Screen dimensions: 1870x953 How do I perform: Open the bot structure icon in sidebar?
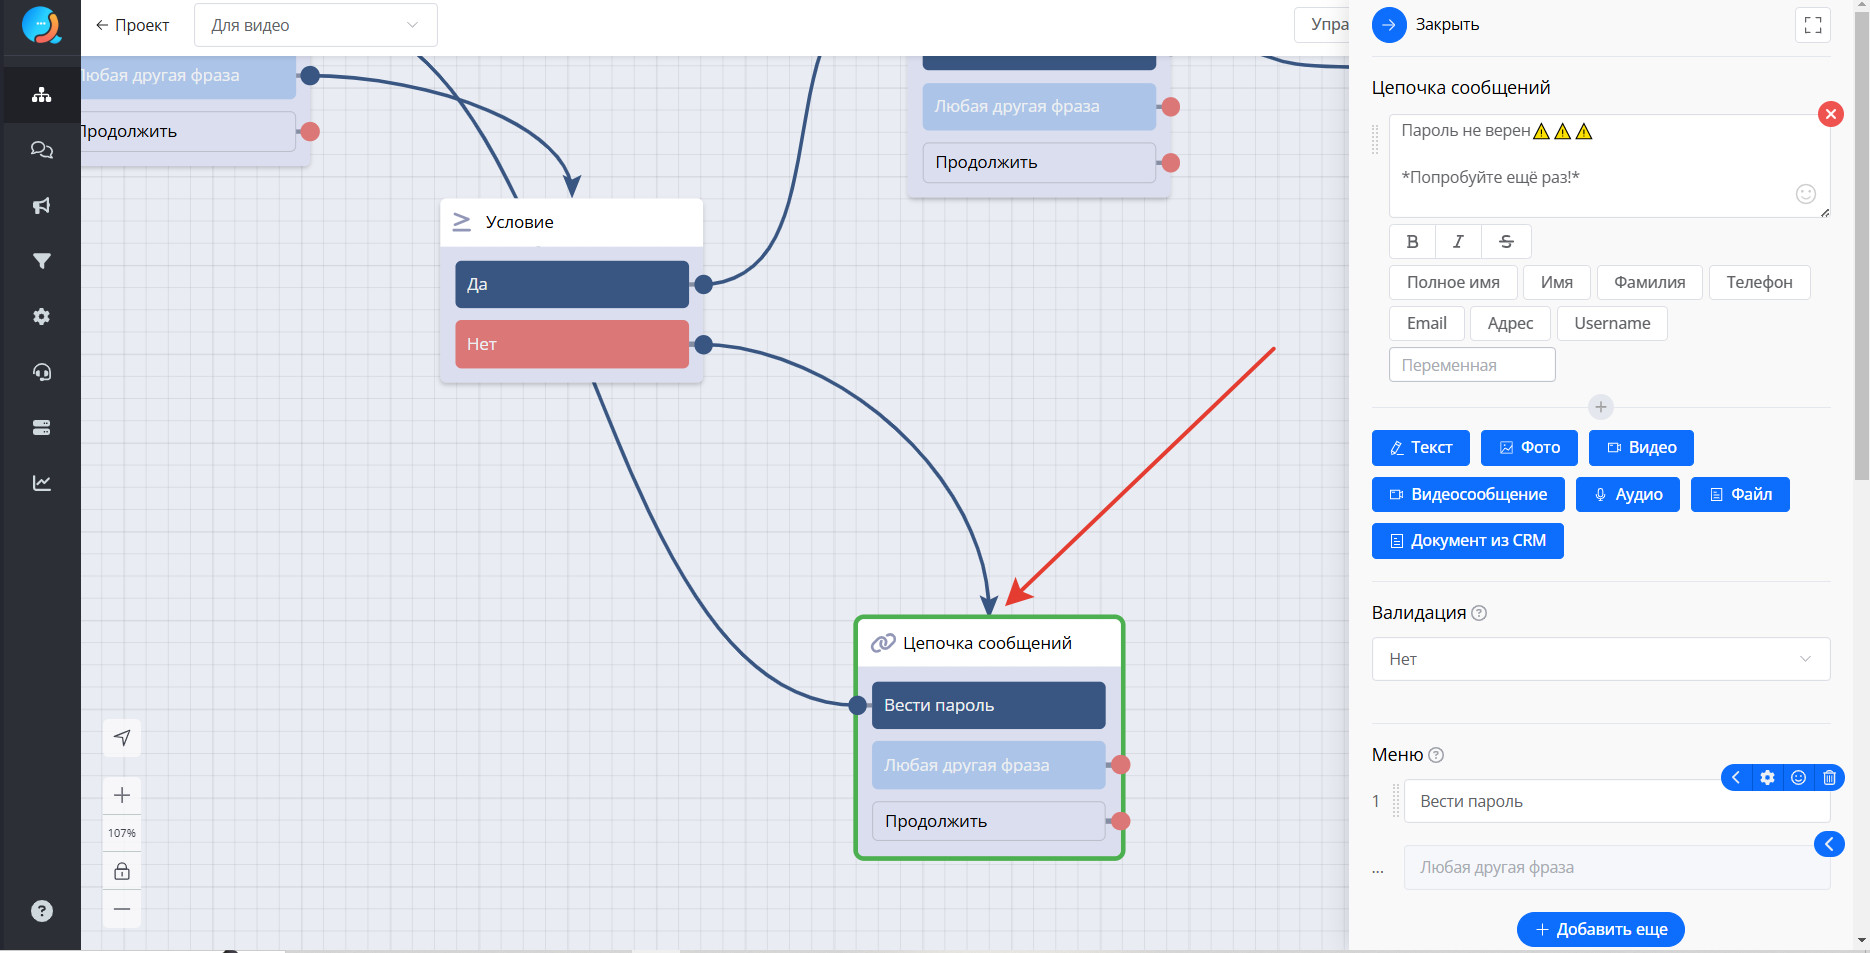41,95
